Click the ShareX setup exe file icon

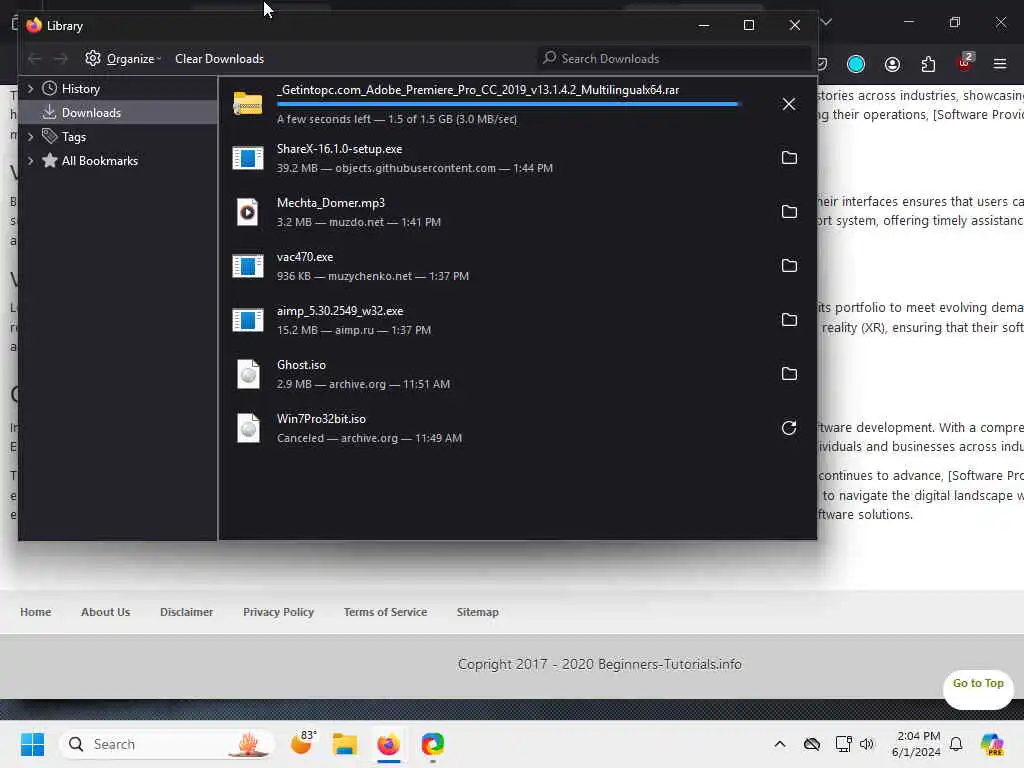coord(248,158)
